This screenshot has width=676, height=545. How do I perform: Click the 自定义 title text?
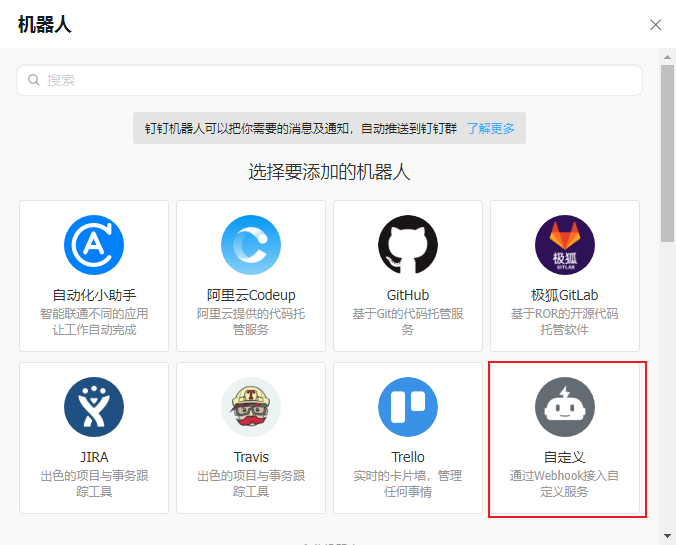tap(565, 457)
